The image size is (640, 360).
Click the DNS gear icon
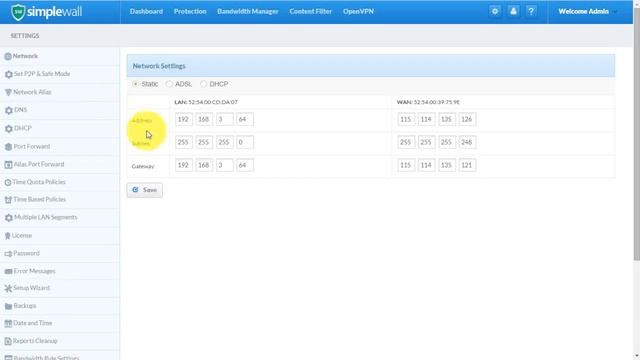point(9,110)
